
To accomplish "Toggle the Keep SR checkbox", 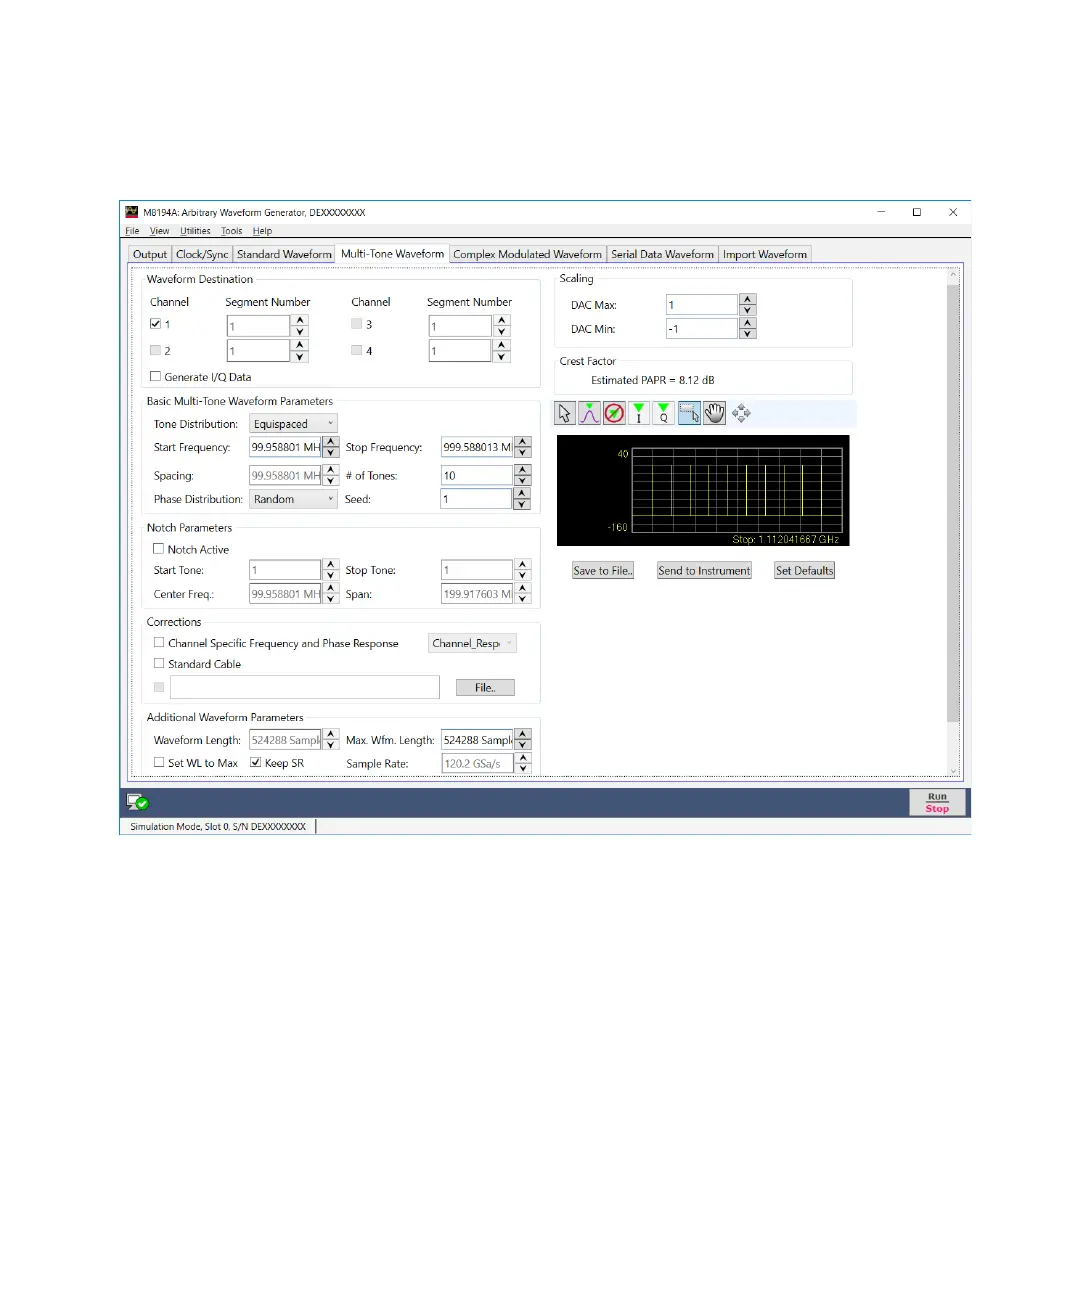I will point(255,762).
